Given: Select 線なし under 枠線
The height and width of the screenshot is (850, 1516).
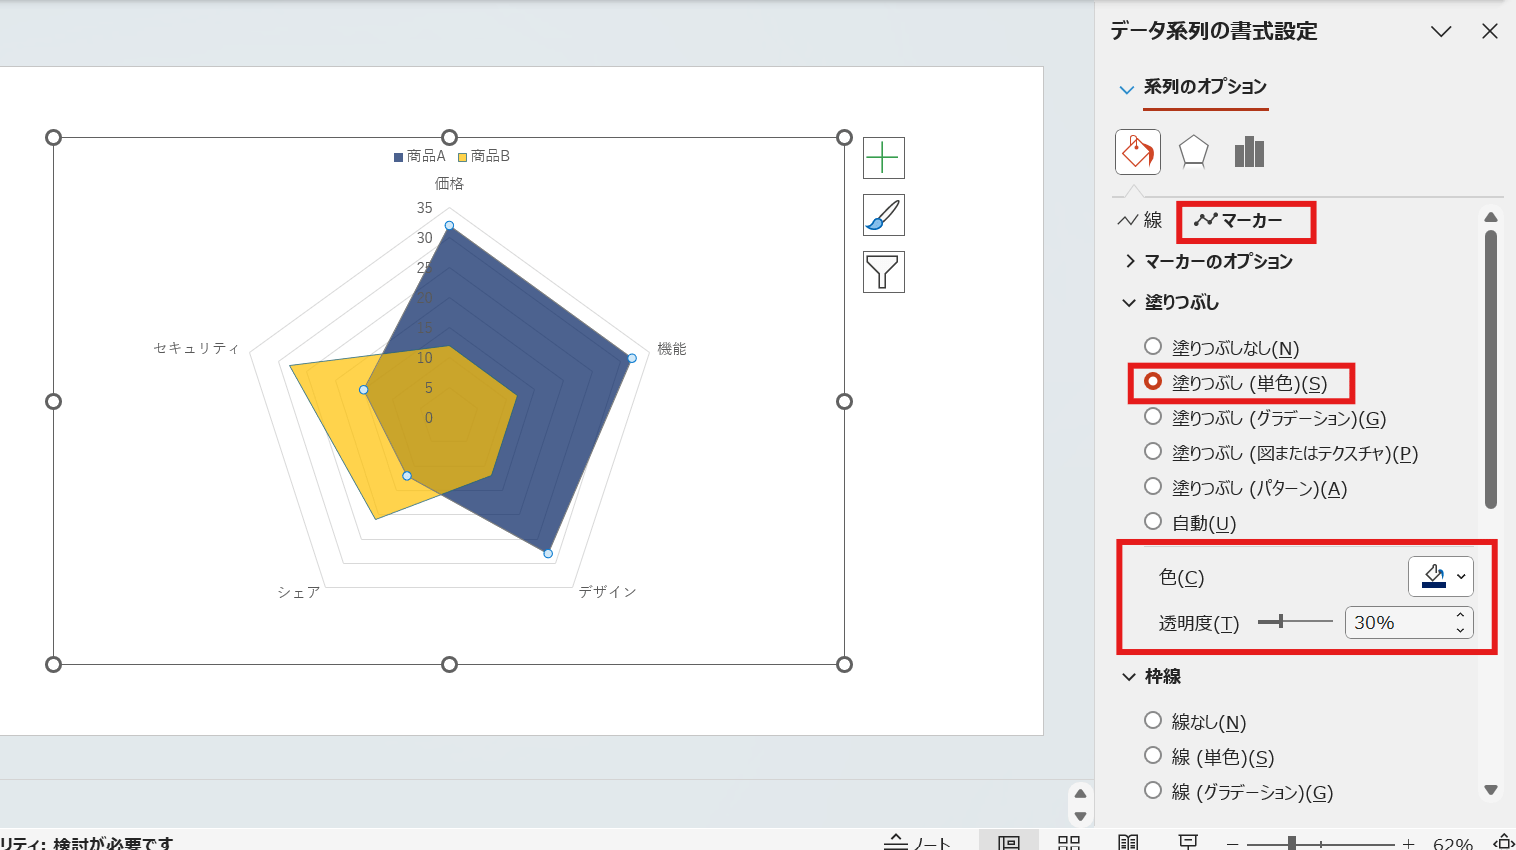Looking at the screenshot, I should 1153,721.
